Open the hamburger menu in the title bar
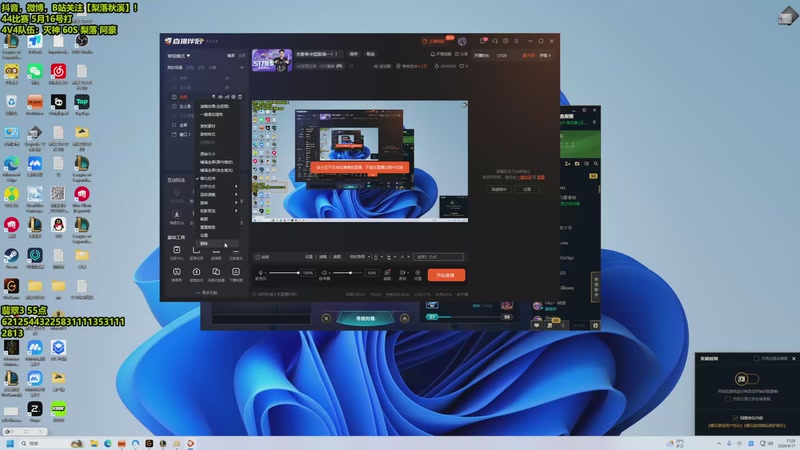Image resolution: width=800 pixels, height=450 pixels. [516, 41]
